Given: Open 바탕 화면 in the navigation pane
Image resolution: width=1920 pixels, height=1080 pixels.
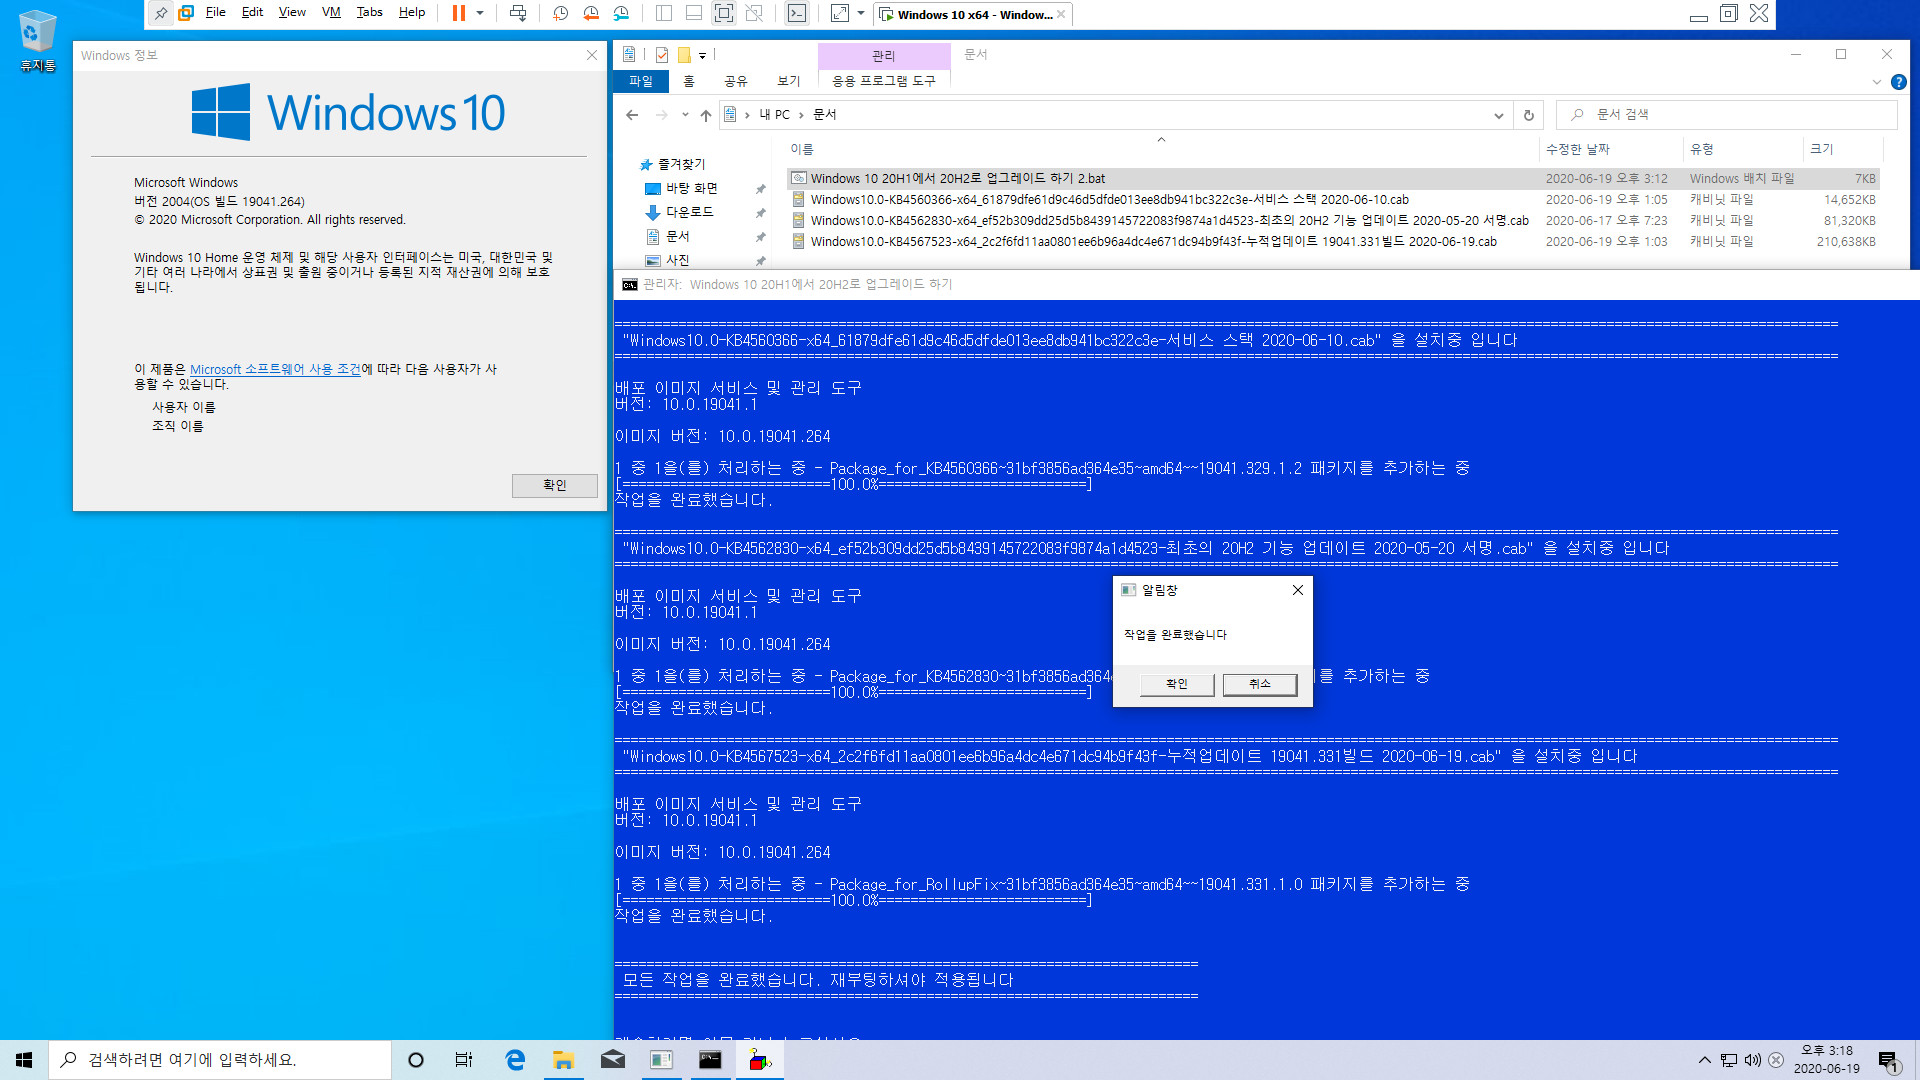Looking at the screenshot, I should pyautogui.click(x=692, y=188).
